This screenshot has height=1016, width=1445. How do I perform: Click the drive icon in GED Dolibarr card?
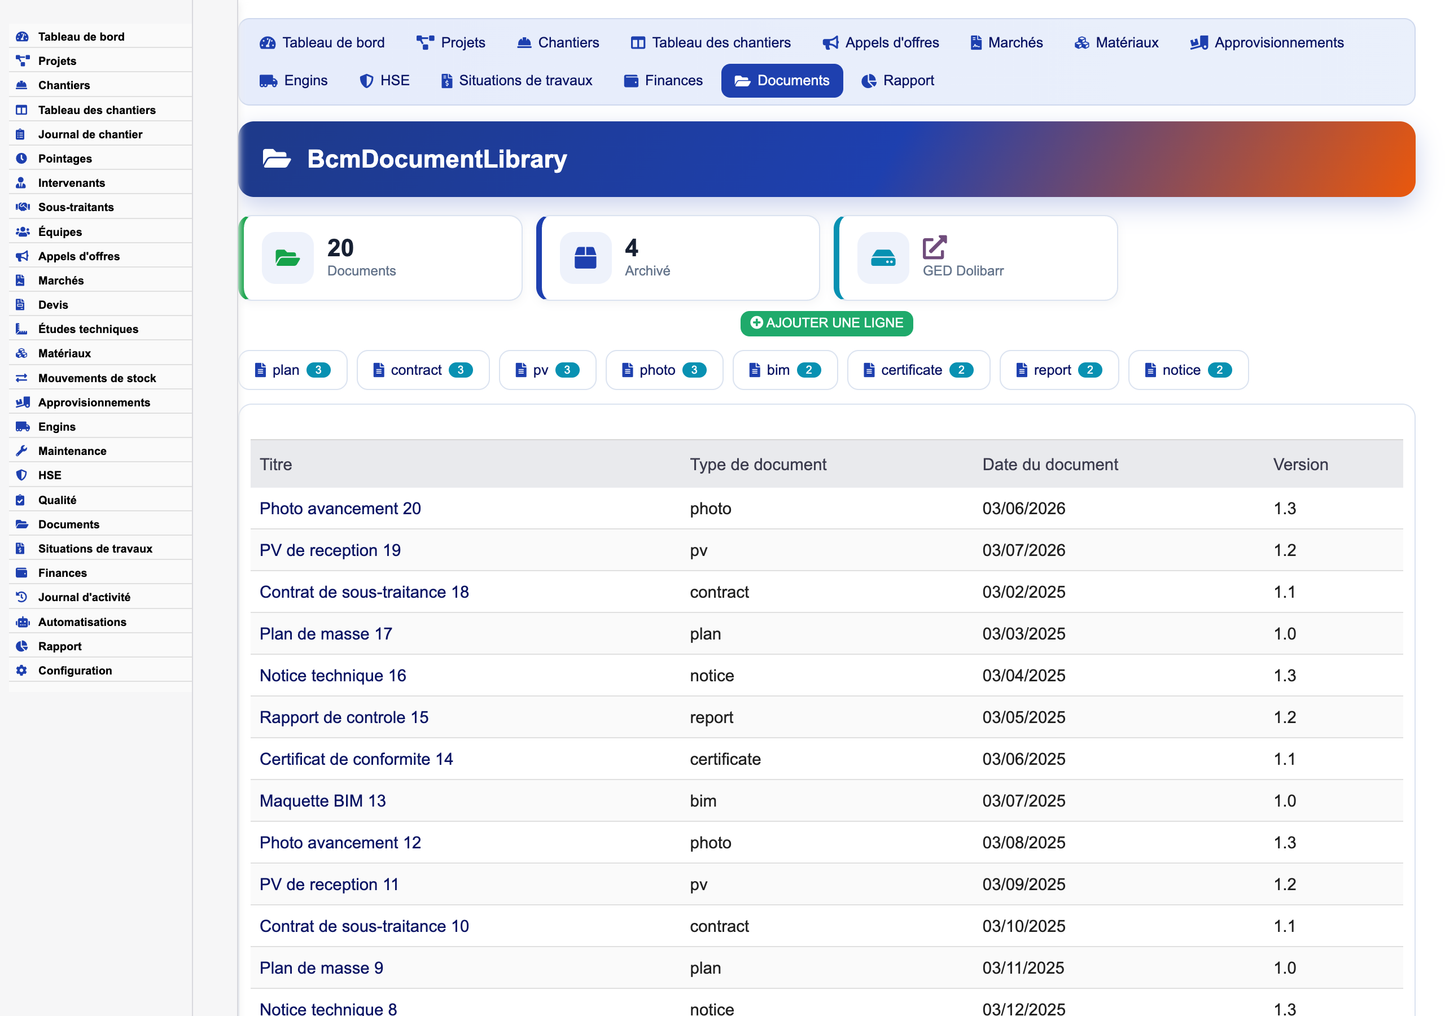883,258
